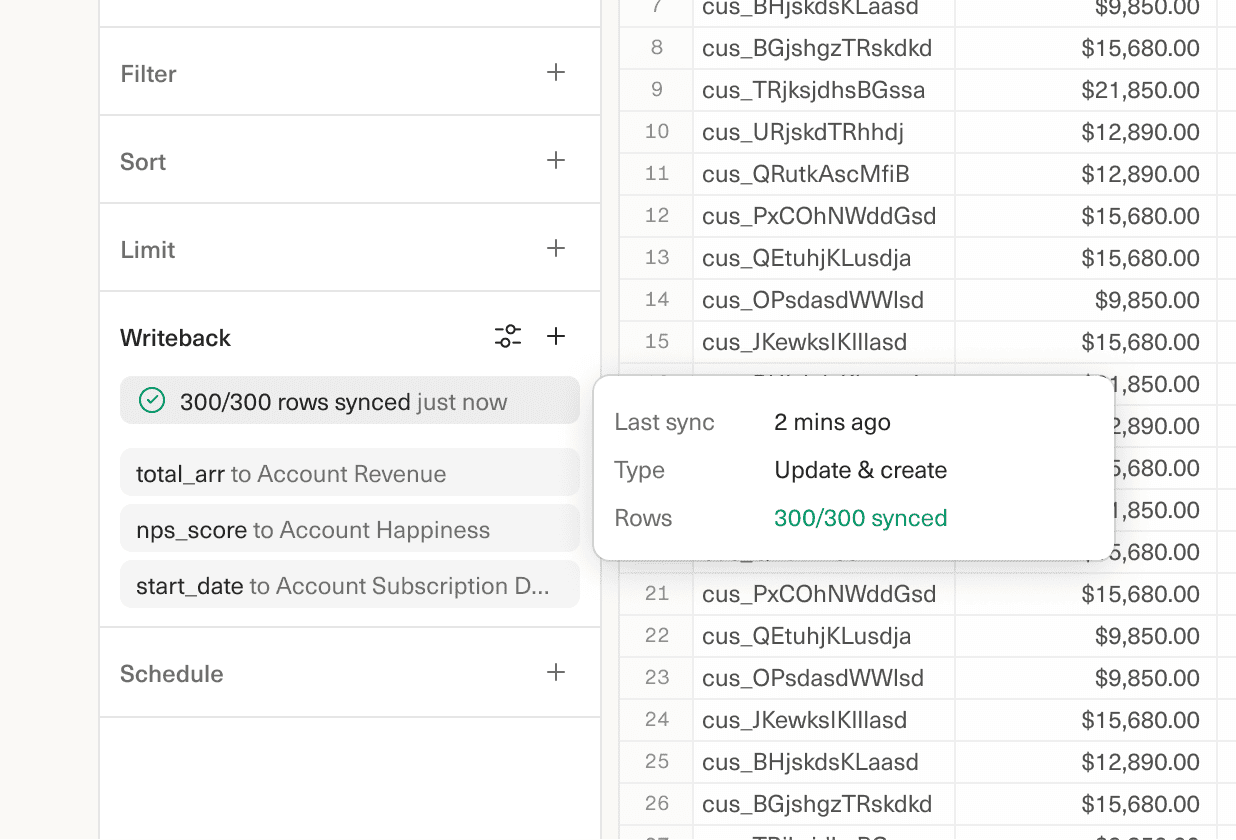Add a Sort rule using the plus icon
This screenshot has height=840, width=1236.
coord(556,159)
